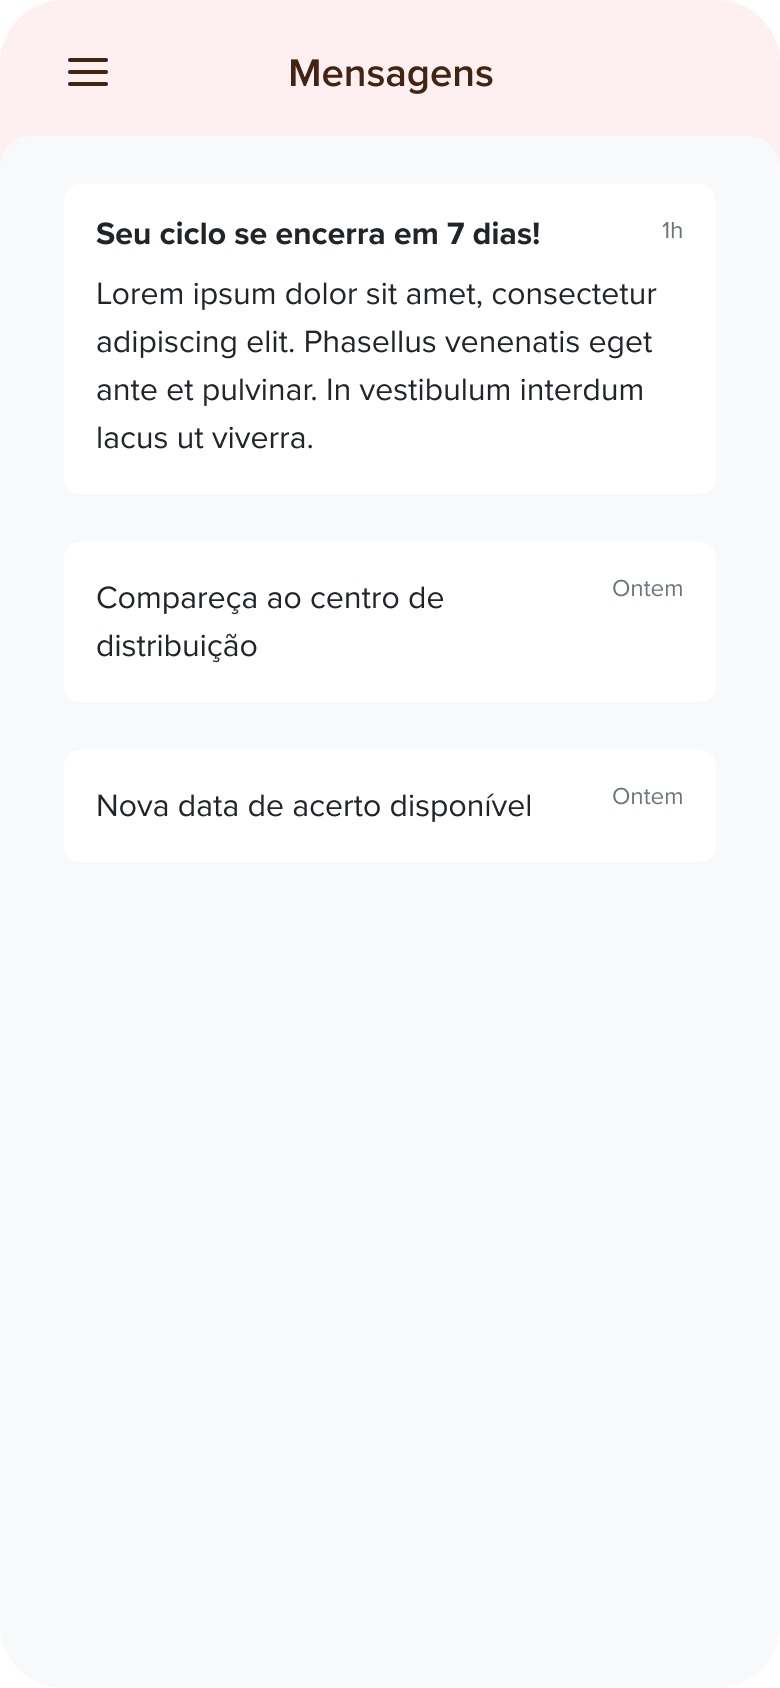Click the 1h timestamp on first message

tap(672, 231)
